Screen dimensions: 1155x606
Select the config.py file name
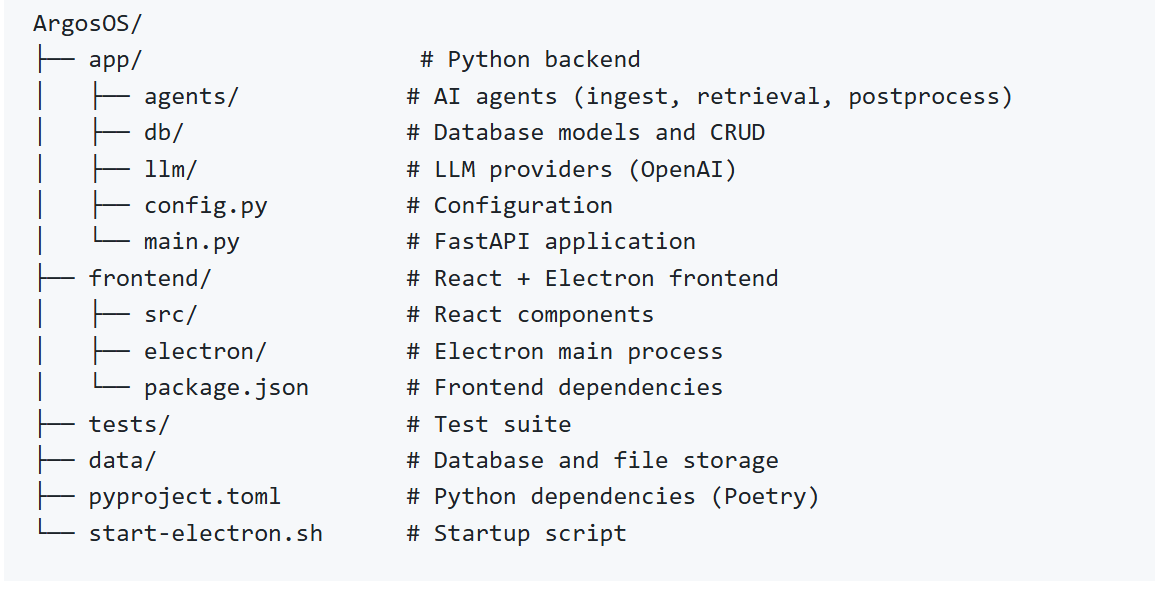[206, 206]
